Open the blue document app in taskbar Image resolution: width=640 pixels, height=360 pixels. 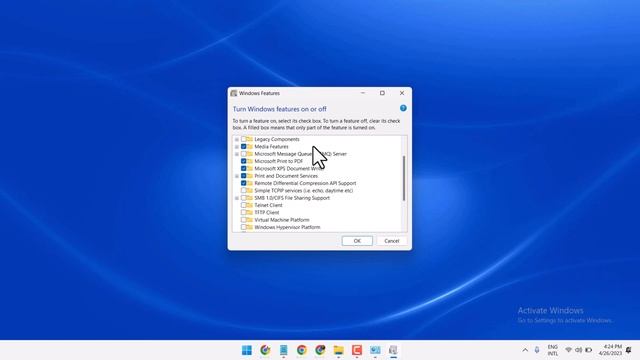click(x=283, y=350)
